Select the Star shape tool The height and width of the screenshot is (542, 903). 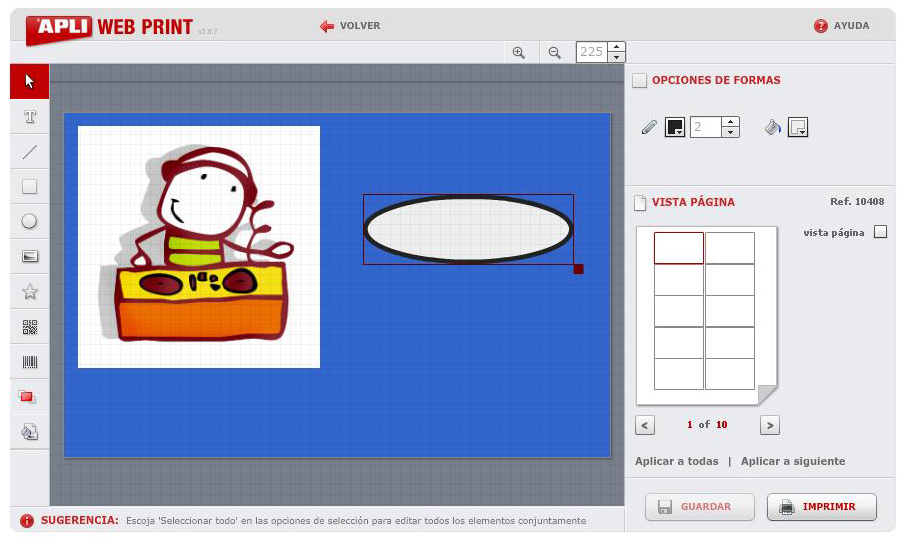(29, 292)
